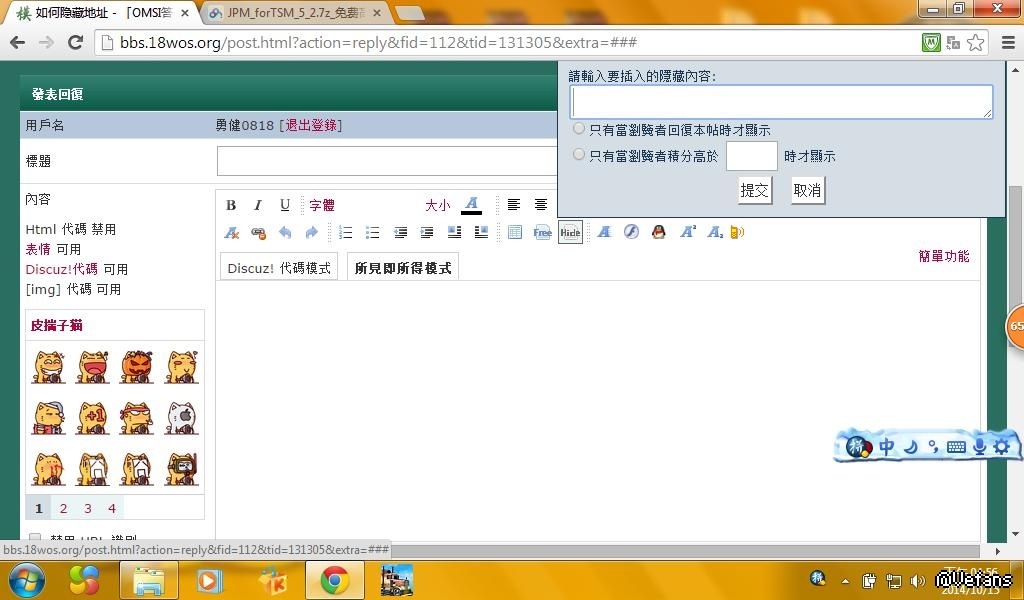The height and width of the screenshot is (600, 1024).
Task: Toggle bold text formatting
Action: [x=231, y=205]
